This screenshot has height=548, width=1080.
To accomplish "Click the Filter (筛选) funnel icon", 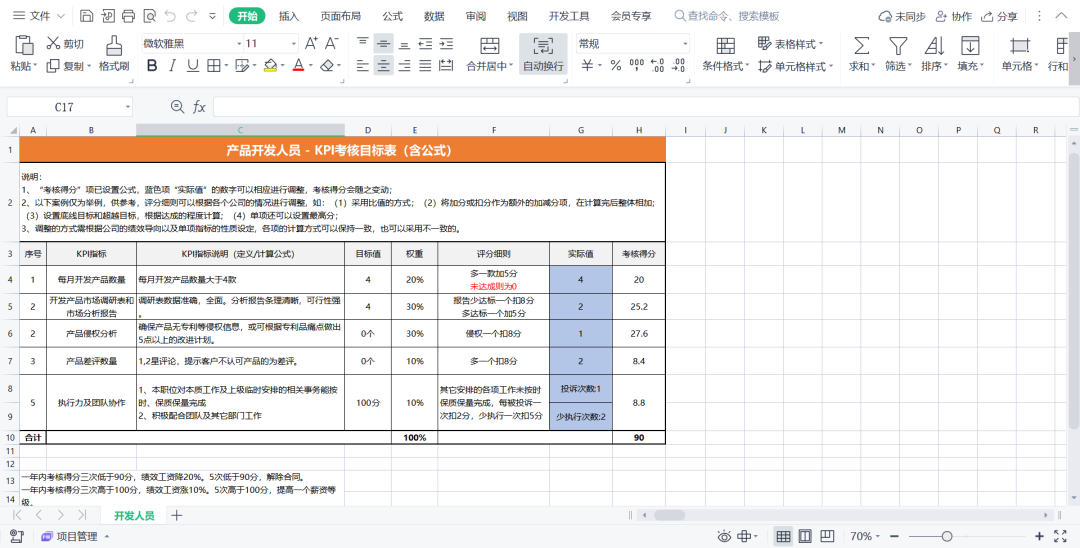I will [x=898, y=45].
